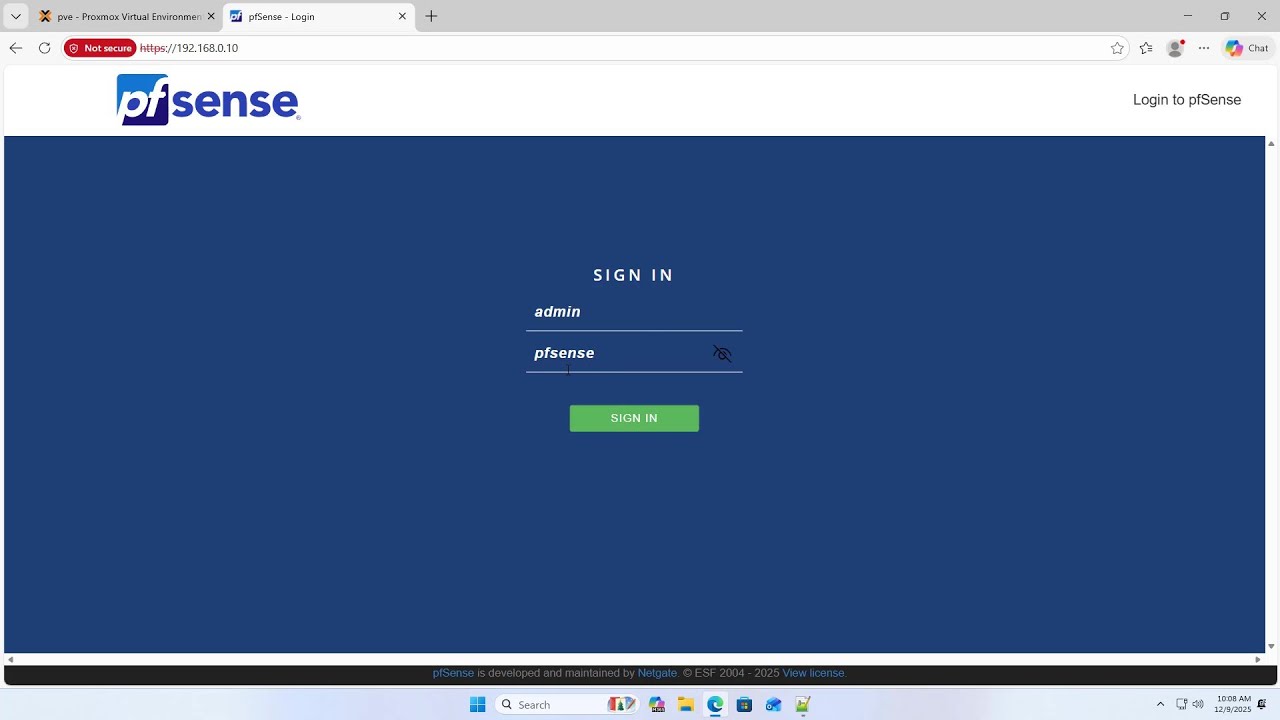Open the notifications bell icon
The width and height of the screenshot is (1280, 720).
(x=1262, y=705)
